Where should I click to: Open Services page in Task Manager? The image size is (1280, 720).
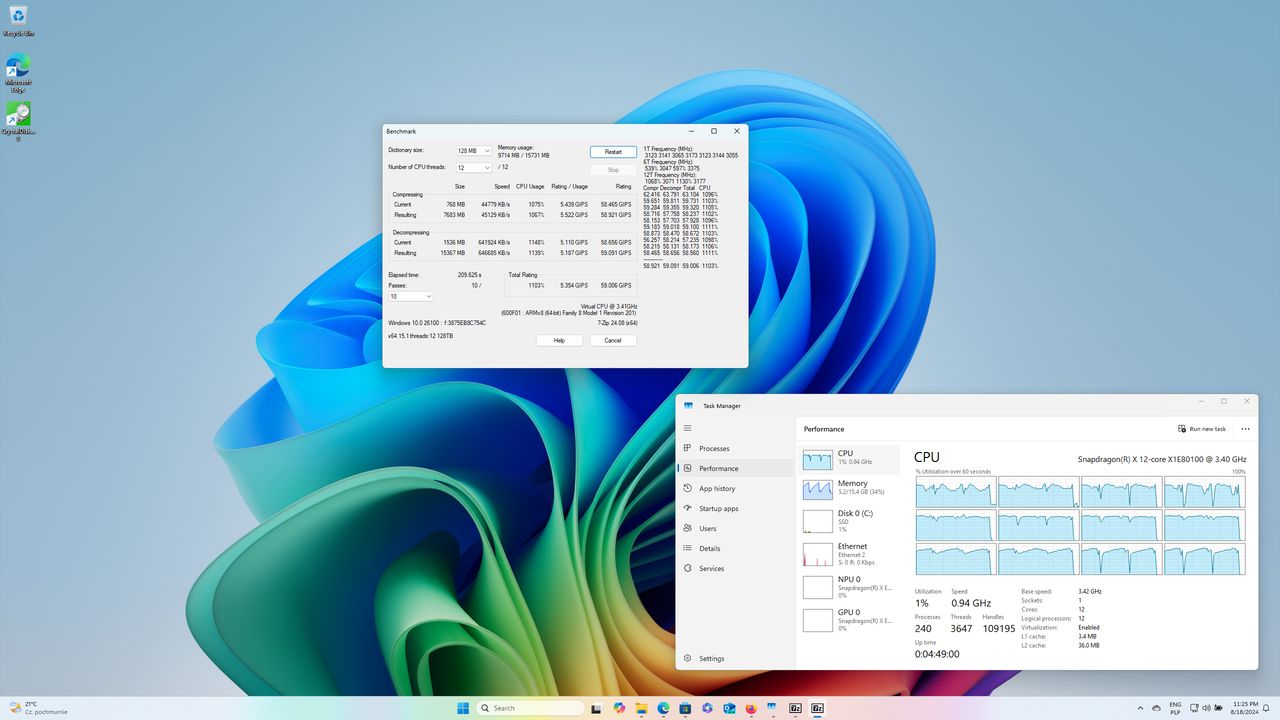pyautogui.click(x=735, y=568)
